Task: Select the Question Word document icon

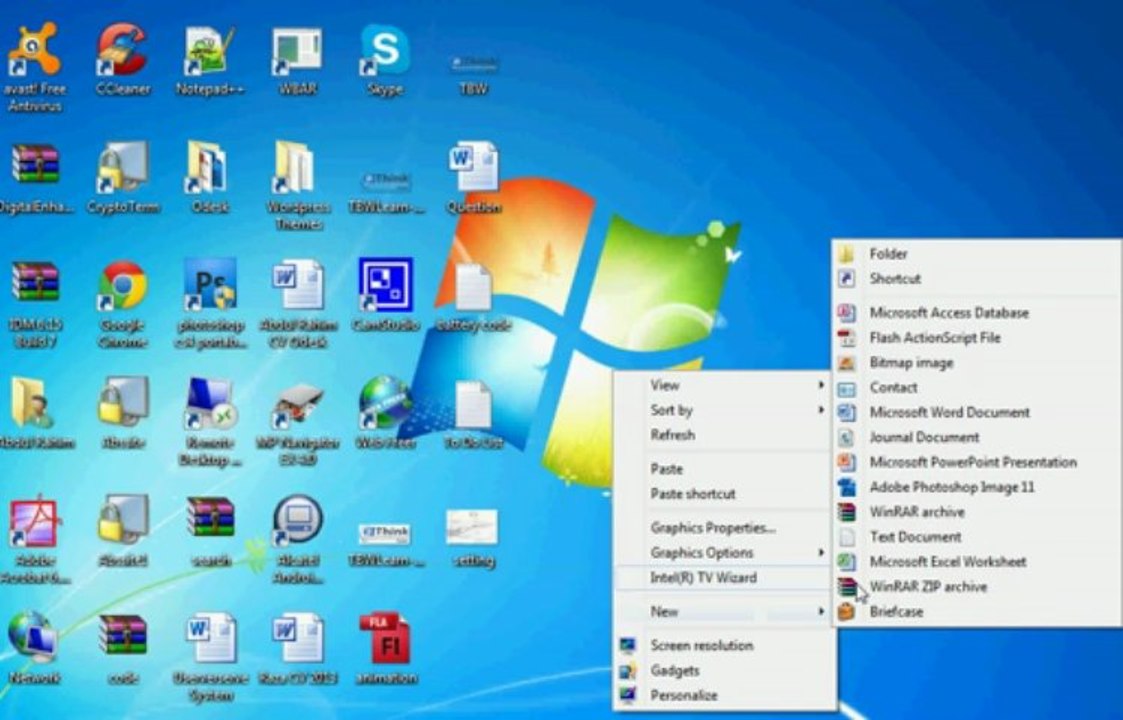Action: tap(473, 178)
